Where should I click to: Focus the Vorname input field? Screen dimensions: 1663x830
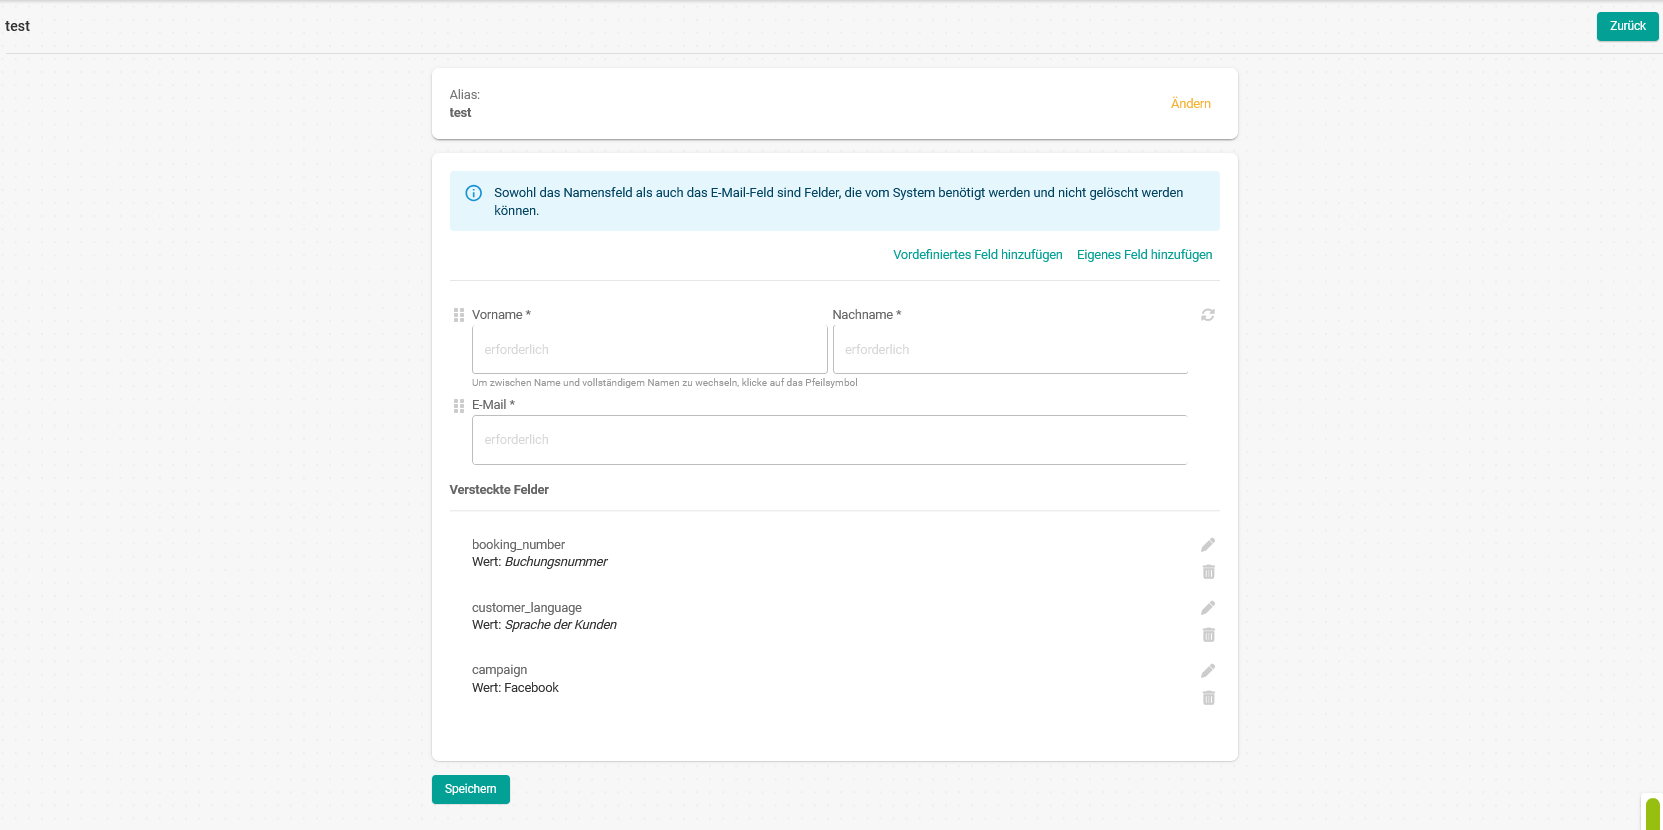point(649,350)
